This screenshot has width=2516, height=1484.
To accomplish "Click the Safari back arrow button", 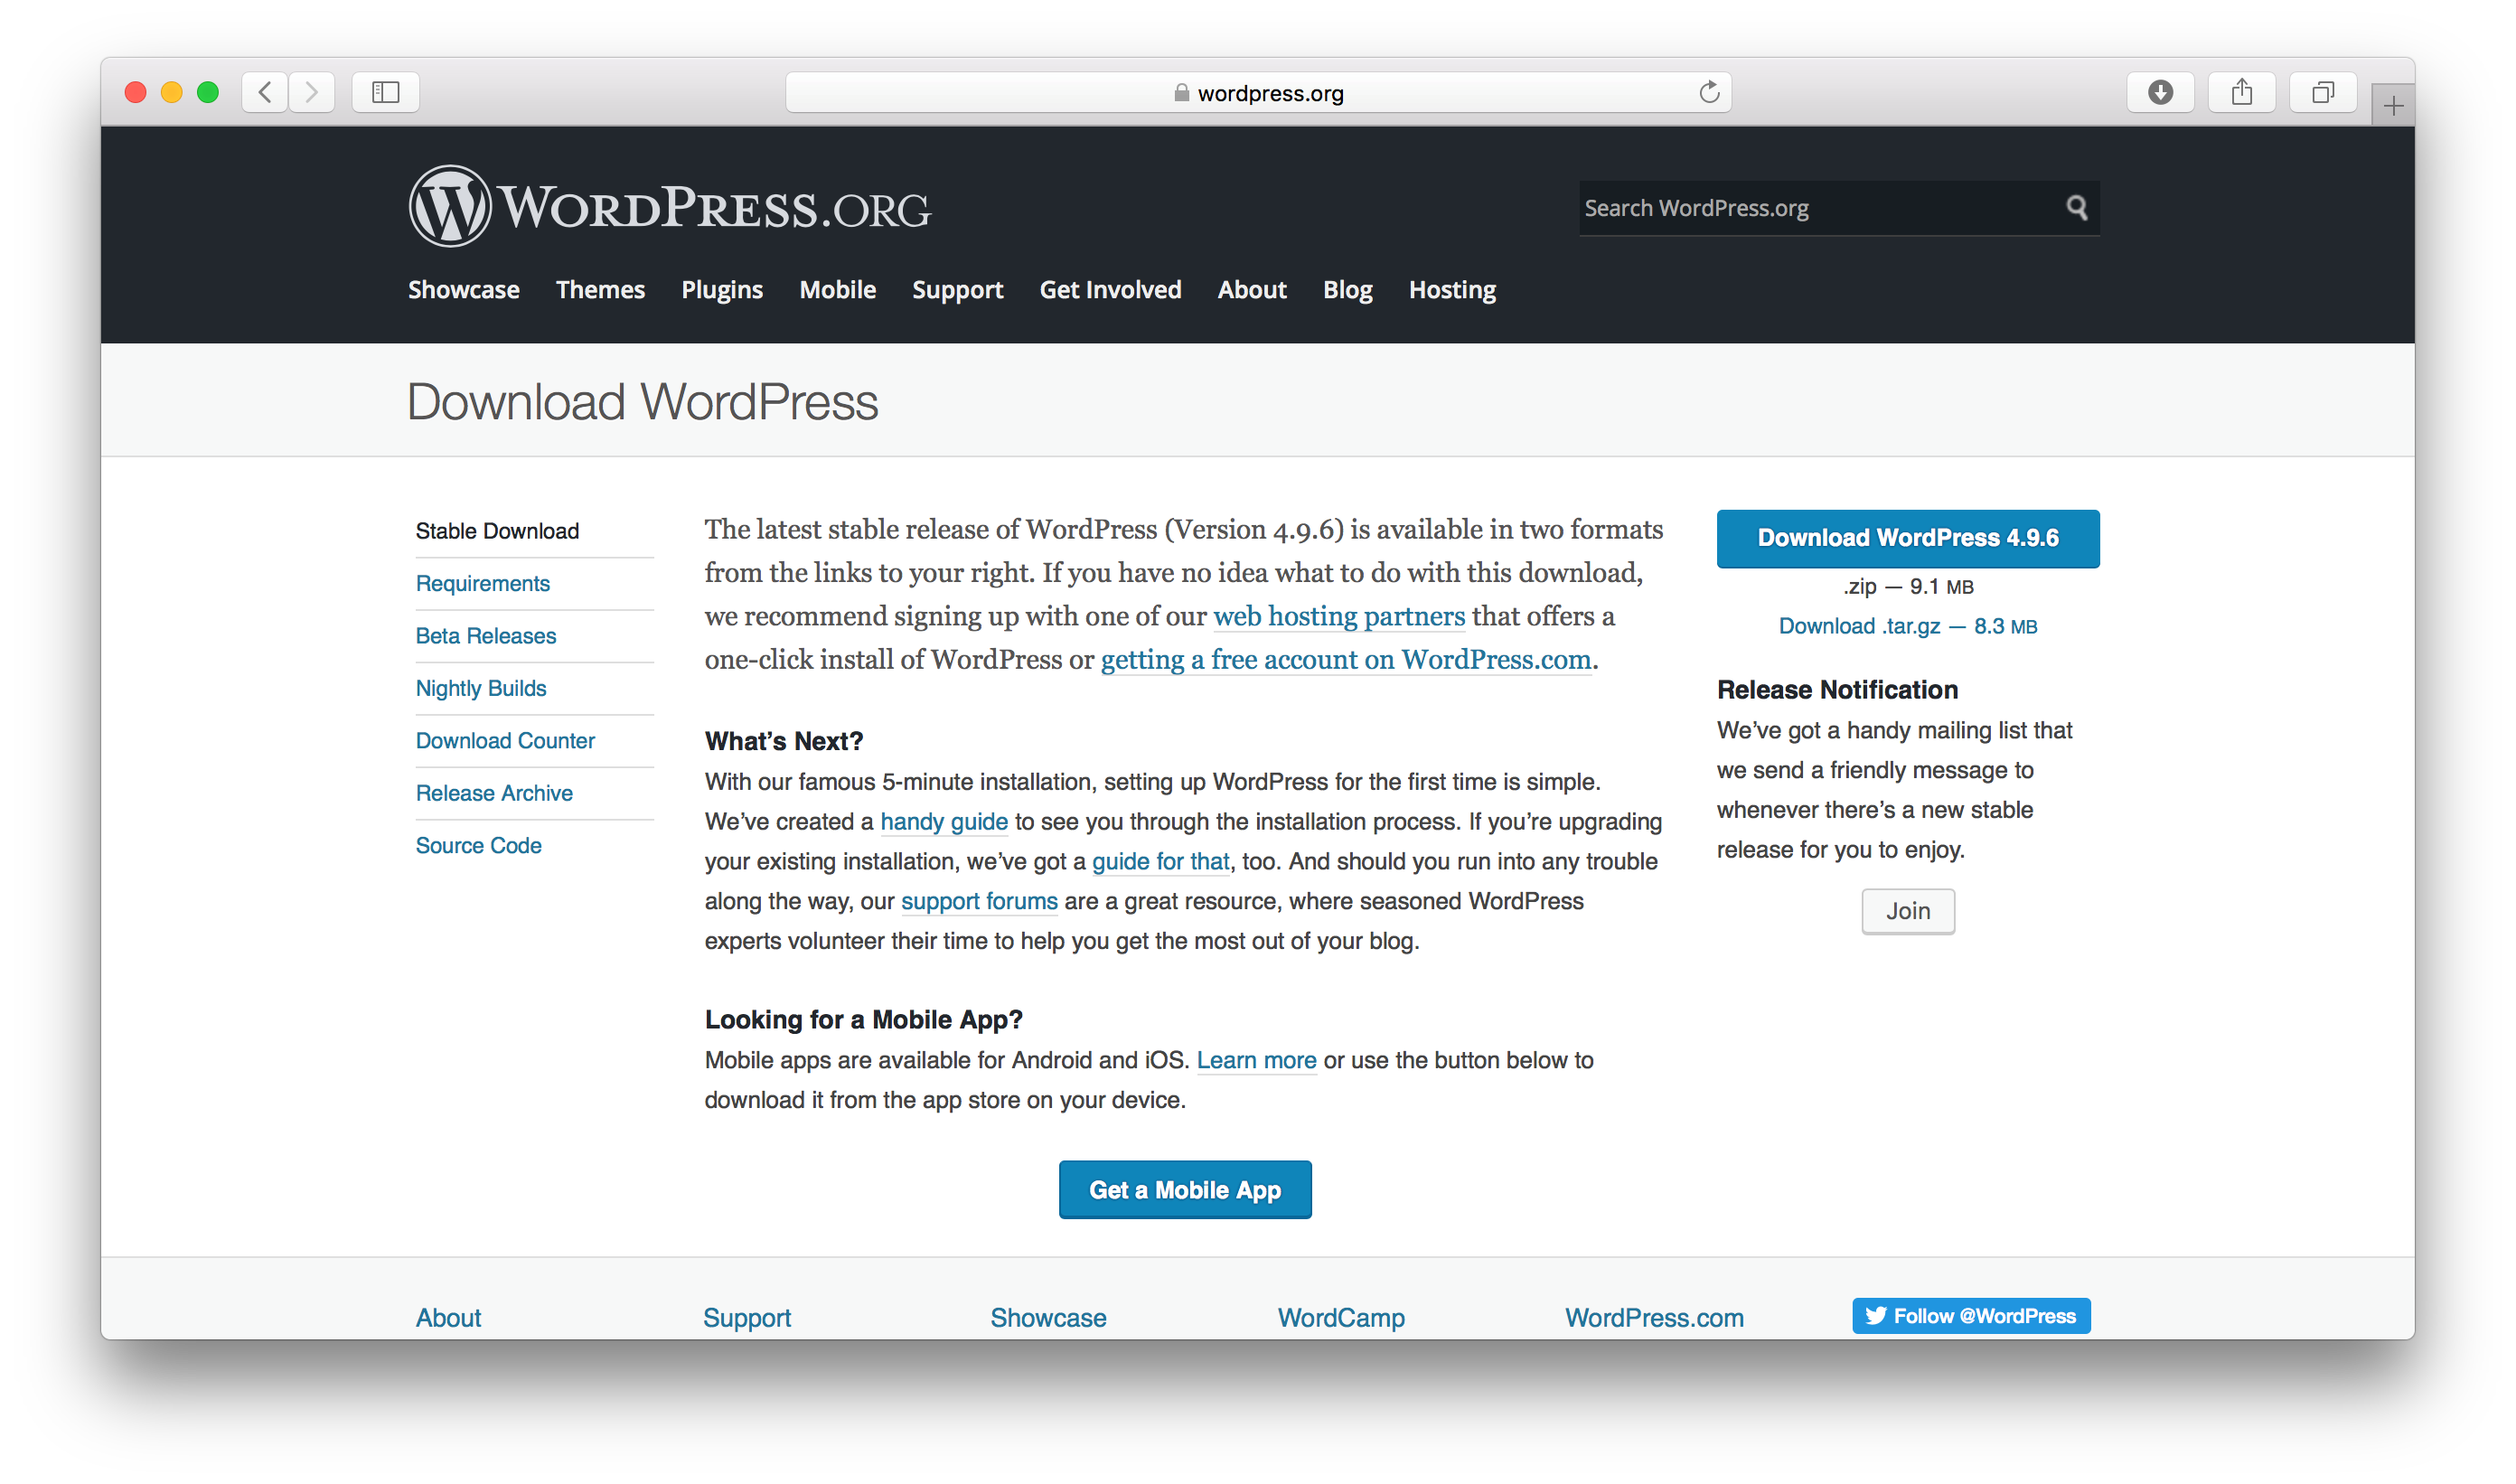I will click(265, 93).
